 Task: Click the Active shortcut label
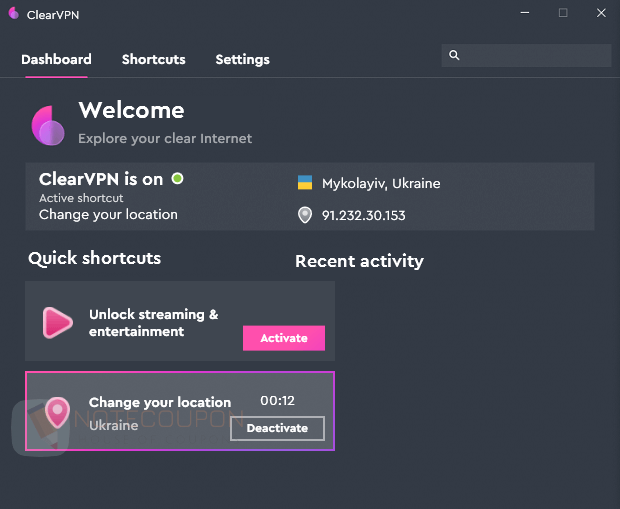tap(81, 198)
